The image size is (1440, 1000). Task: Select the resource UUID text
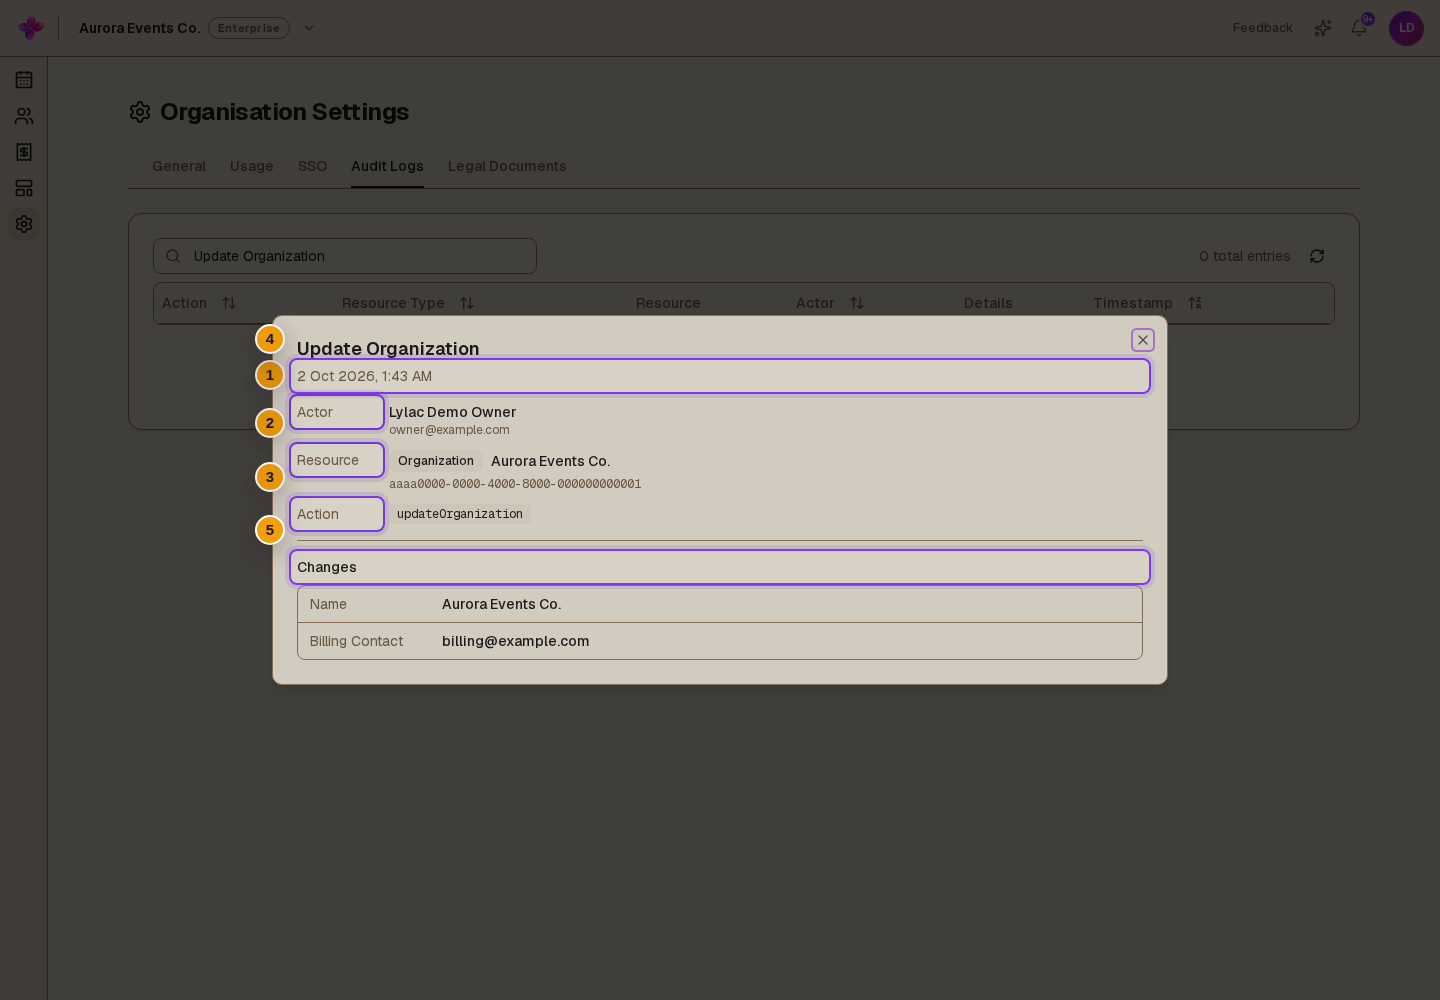pyautogui.click(x=515, y=484)
